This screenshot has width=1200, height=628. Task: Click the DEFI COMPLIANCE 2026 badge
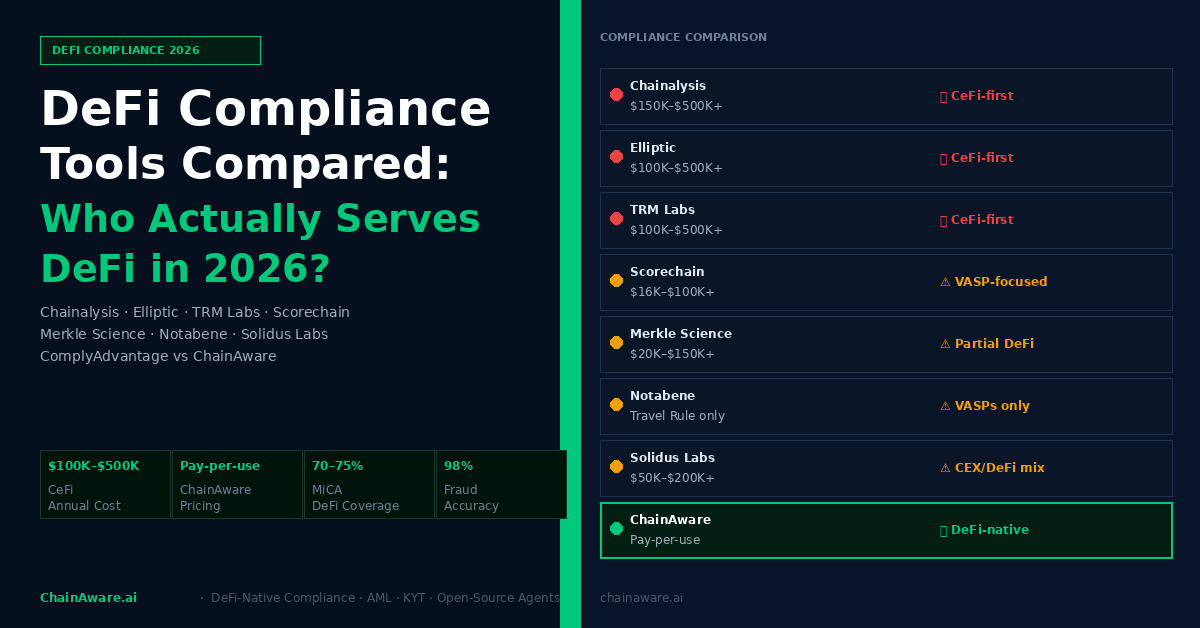click(150, 50)
